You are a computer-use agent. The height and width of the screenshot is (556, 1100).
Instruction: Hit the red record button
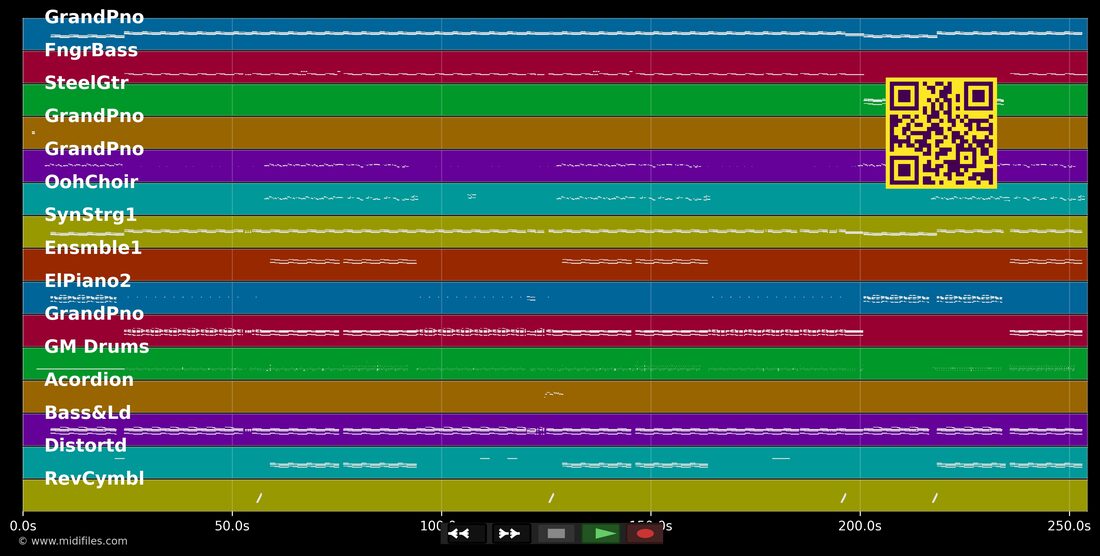(x=645, y=534)
